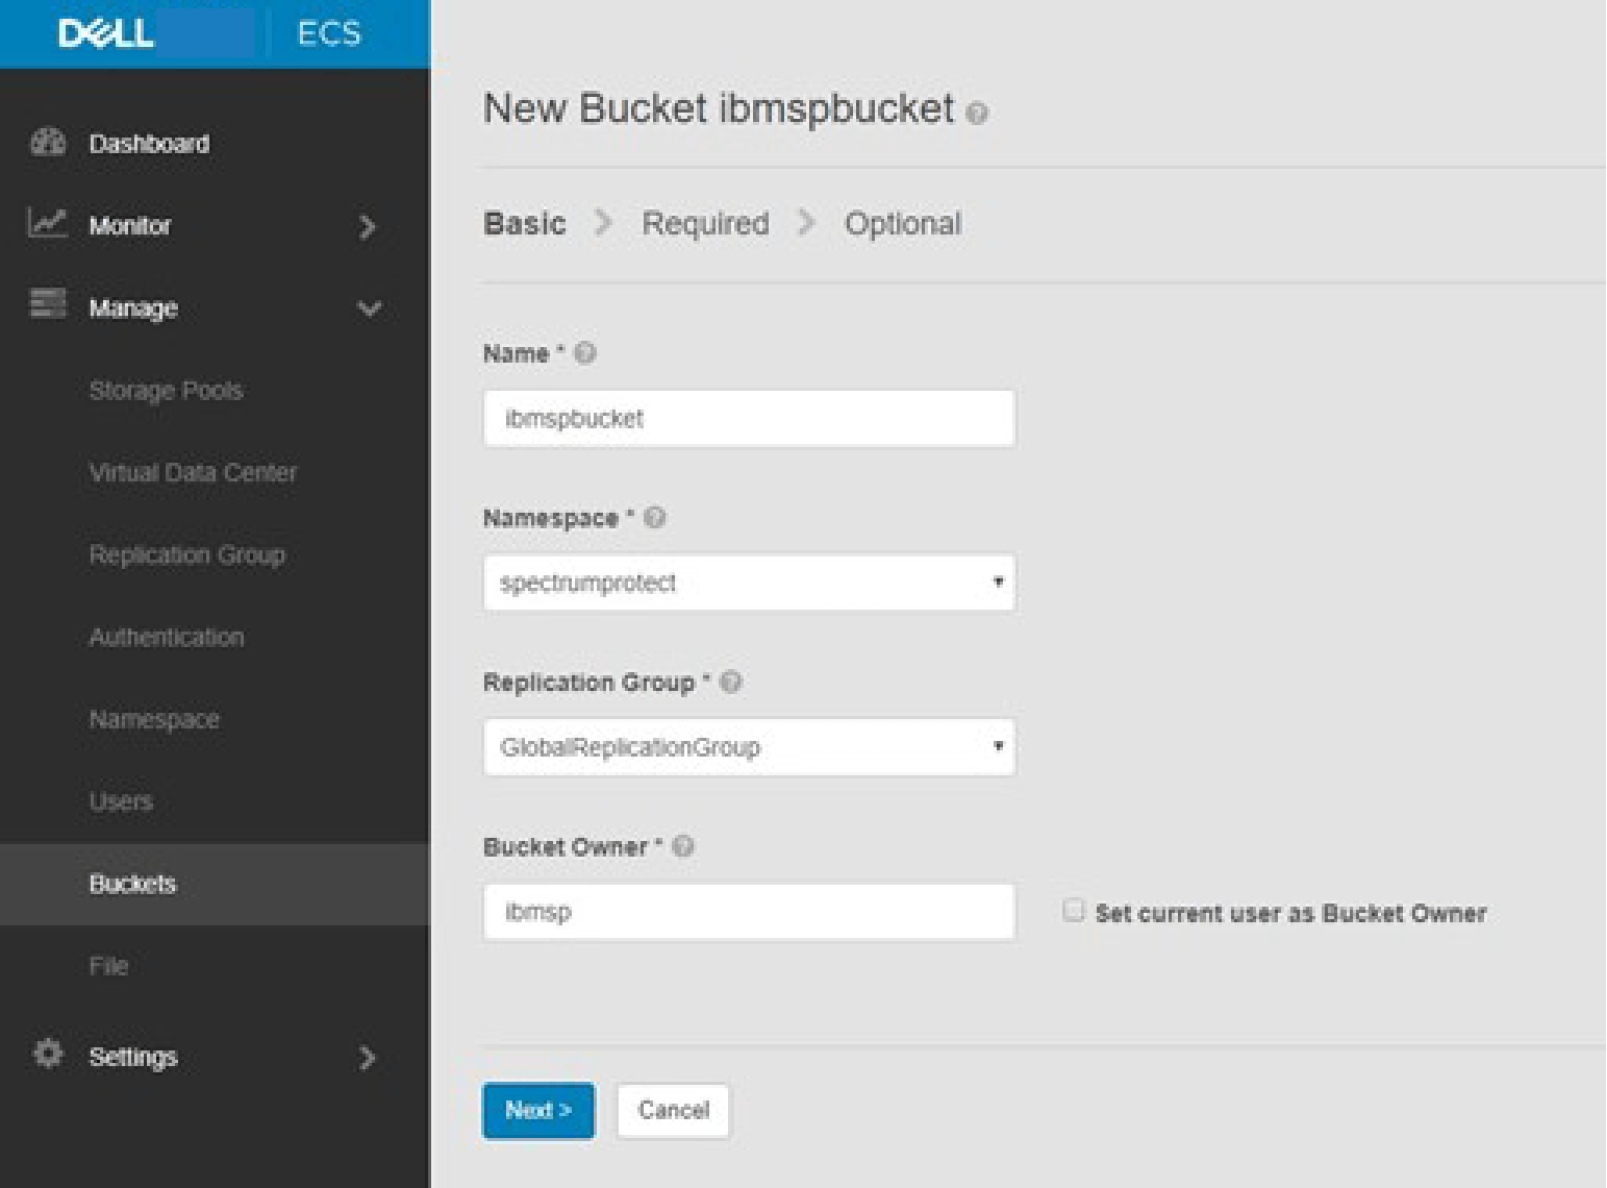Click the Manage server icon

[47, 303]
